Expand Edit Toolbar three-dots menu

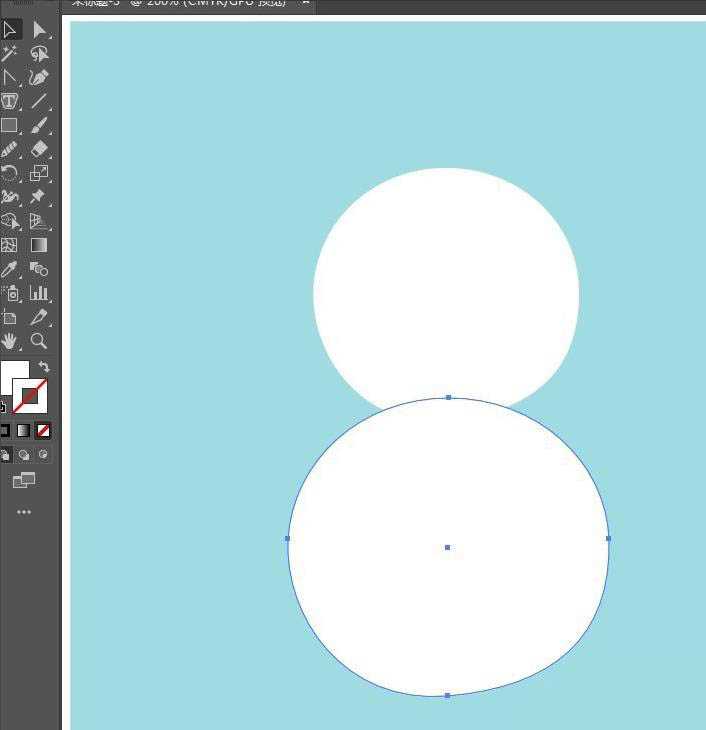coord(24,512)
